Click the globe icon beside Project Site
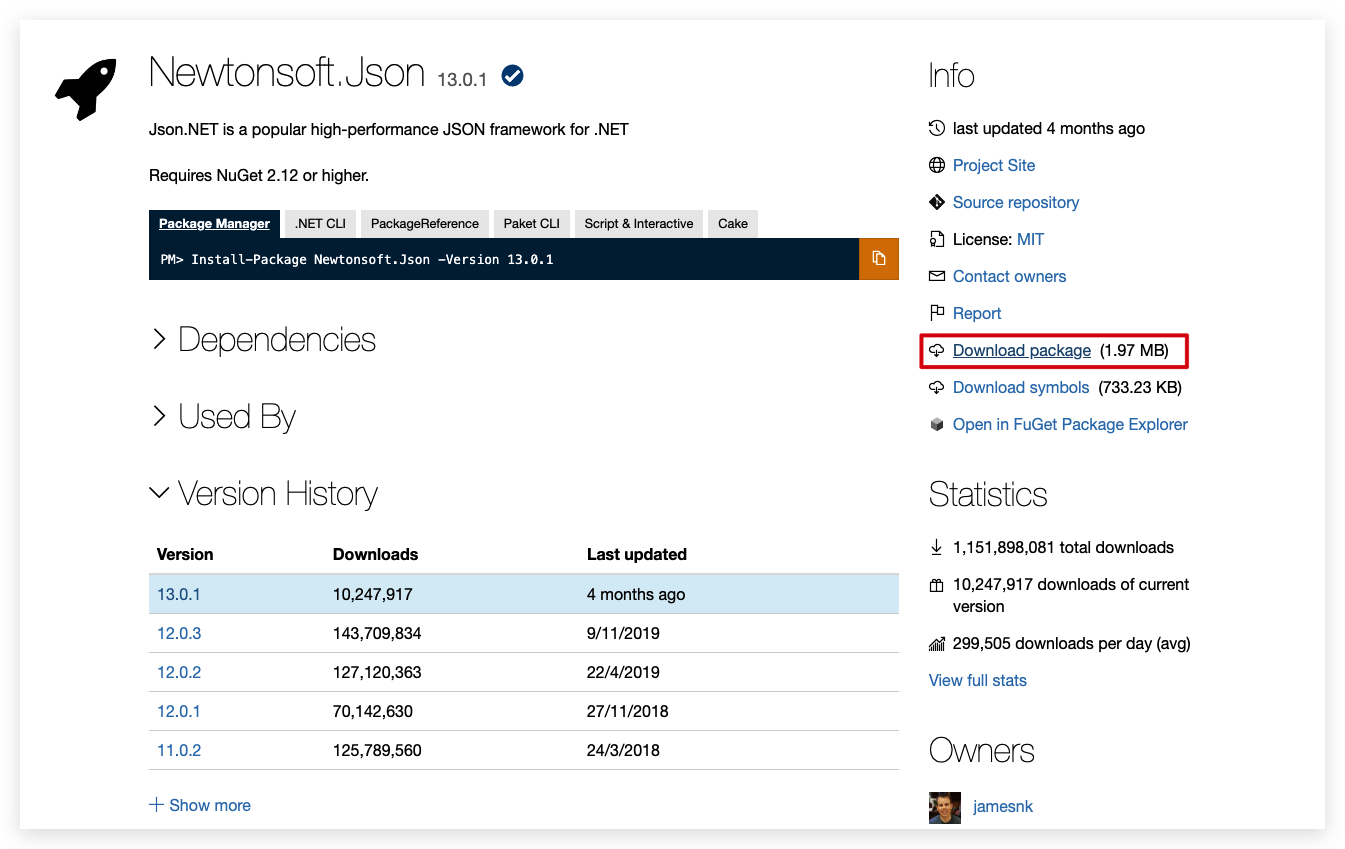1345x849 pixels. [x=937, y=165]
